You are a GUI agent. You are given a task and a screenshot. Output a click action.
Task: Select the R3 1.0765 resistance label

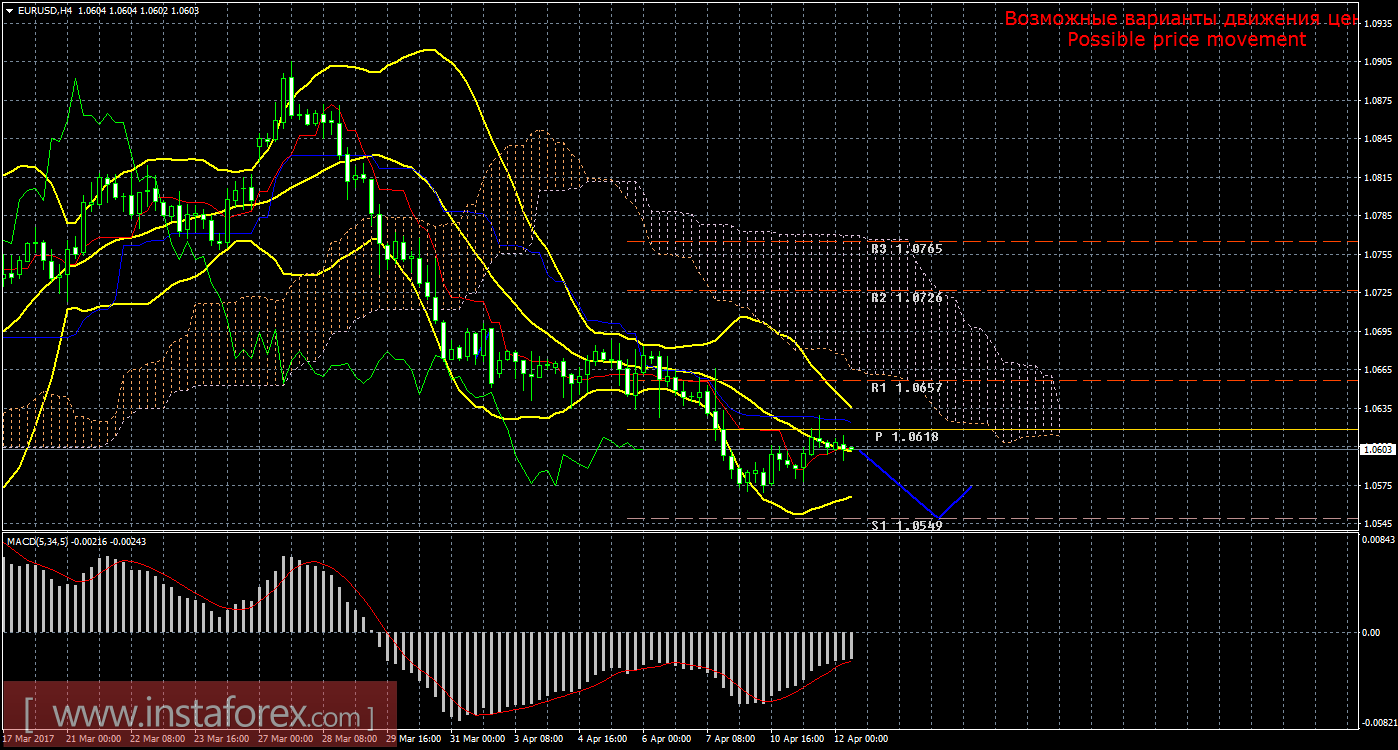click(x=906, y=248)
